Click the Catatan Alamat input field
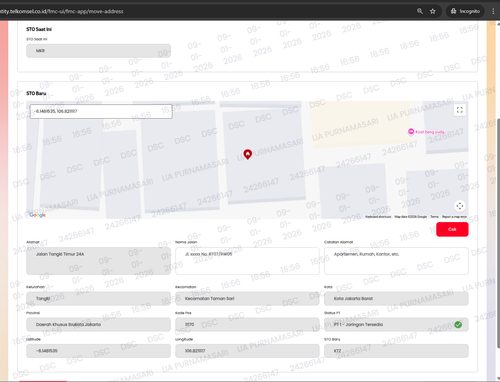Viewport: 500px width, 382px height. (396, 261)
